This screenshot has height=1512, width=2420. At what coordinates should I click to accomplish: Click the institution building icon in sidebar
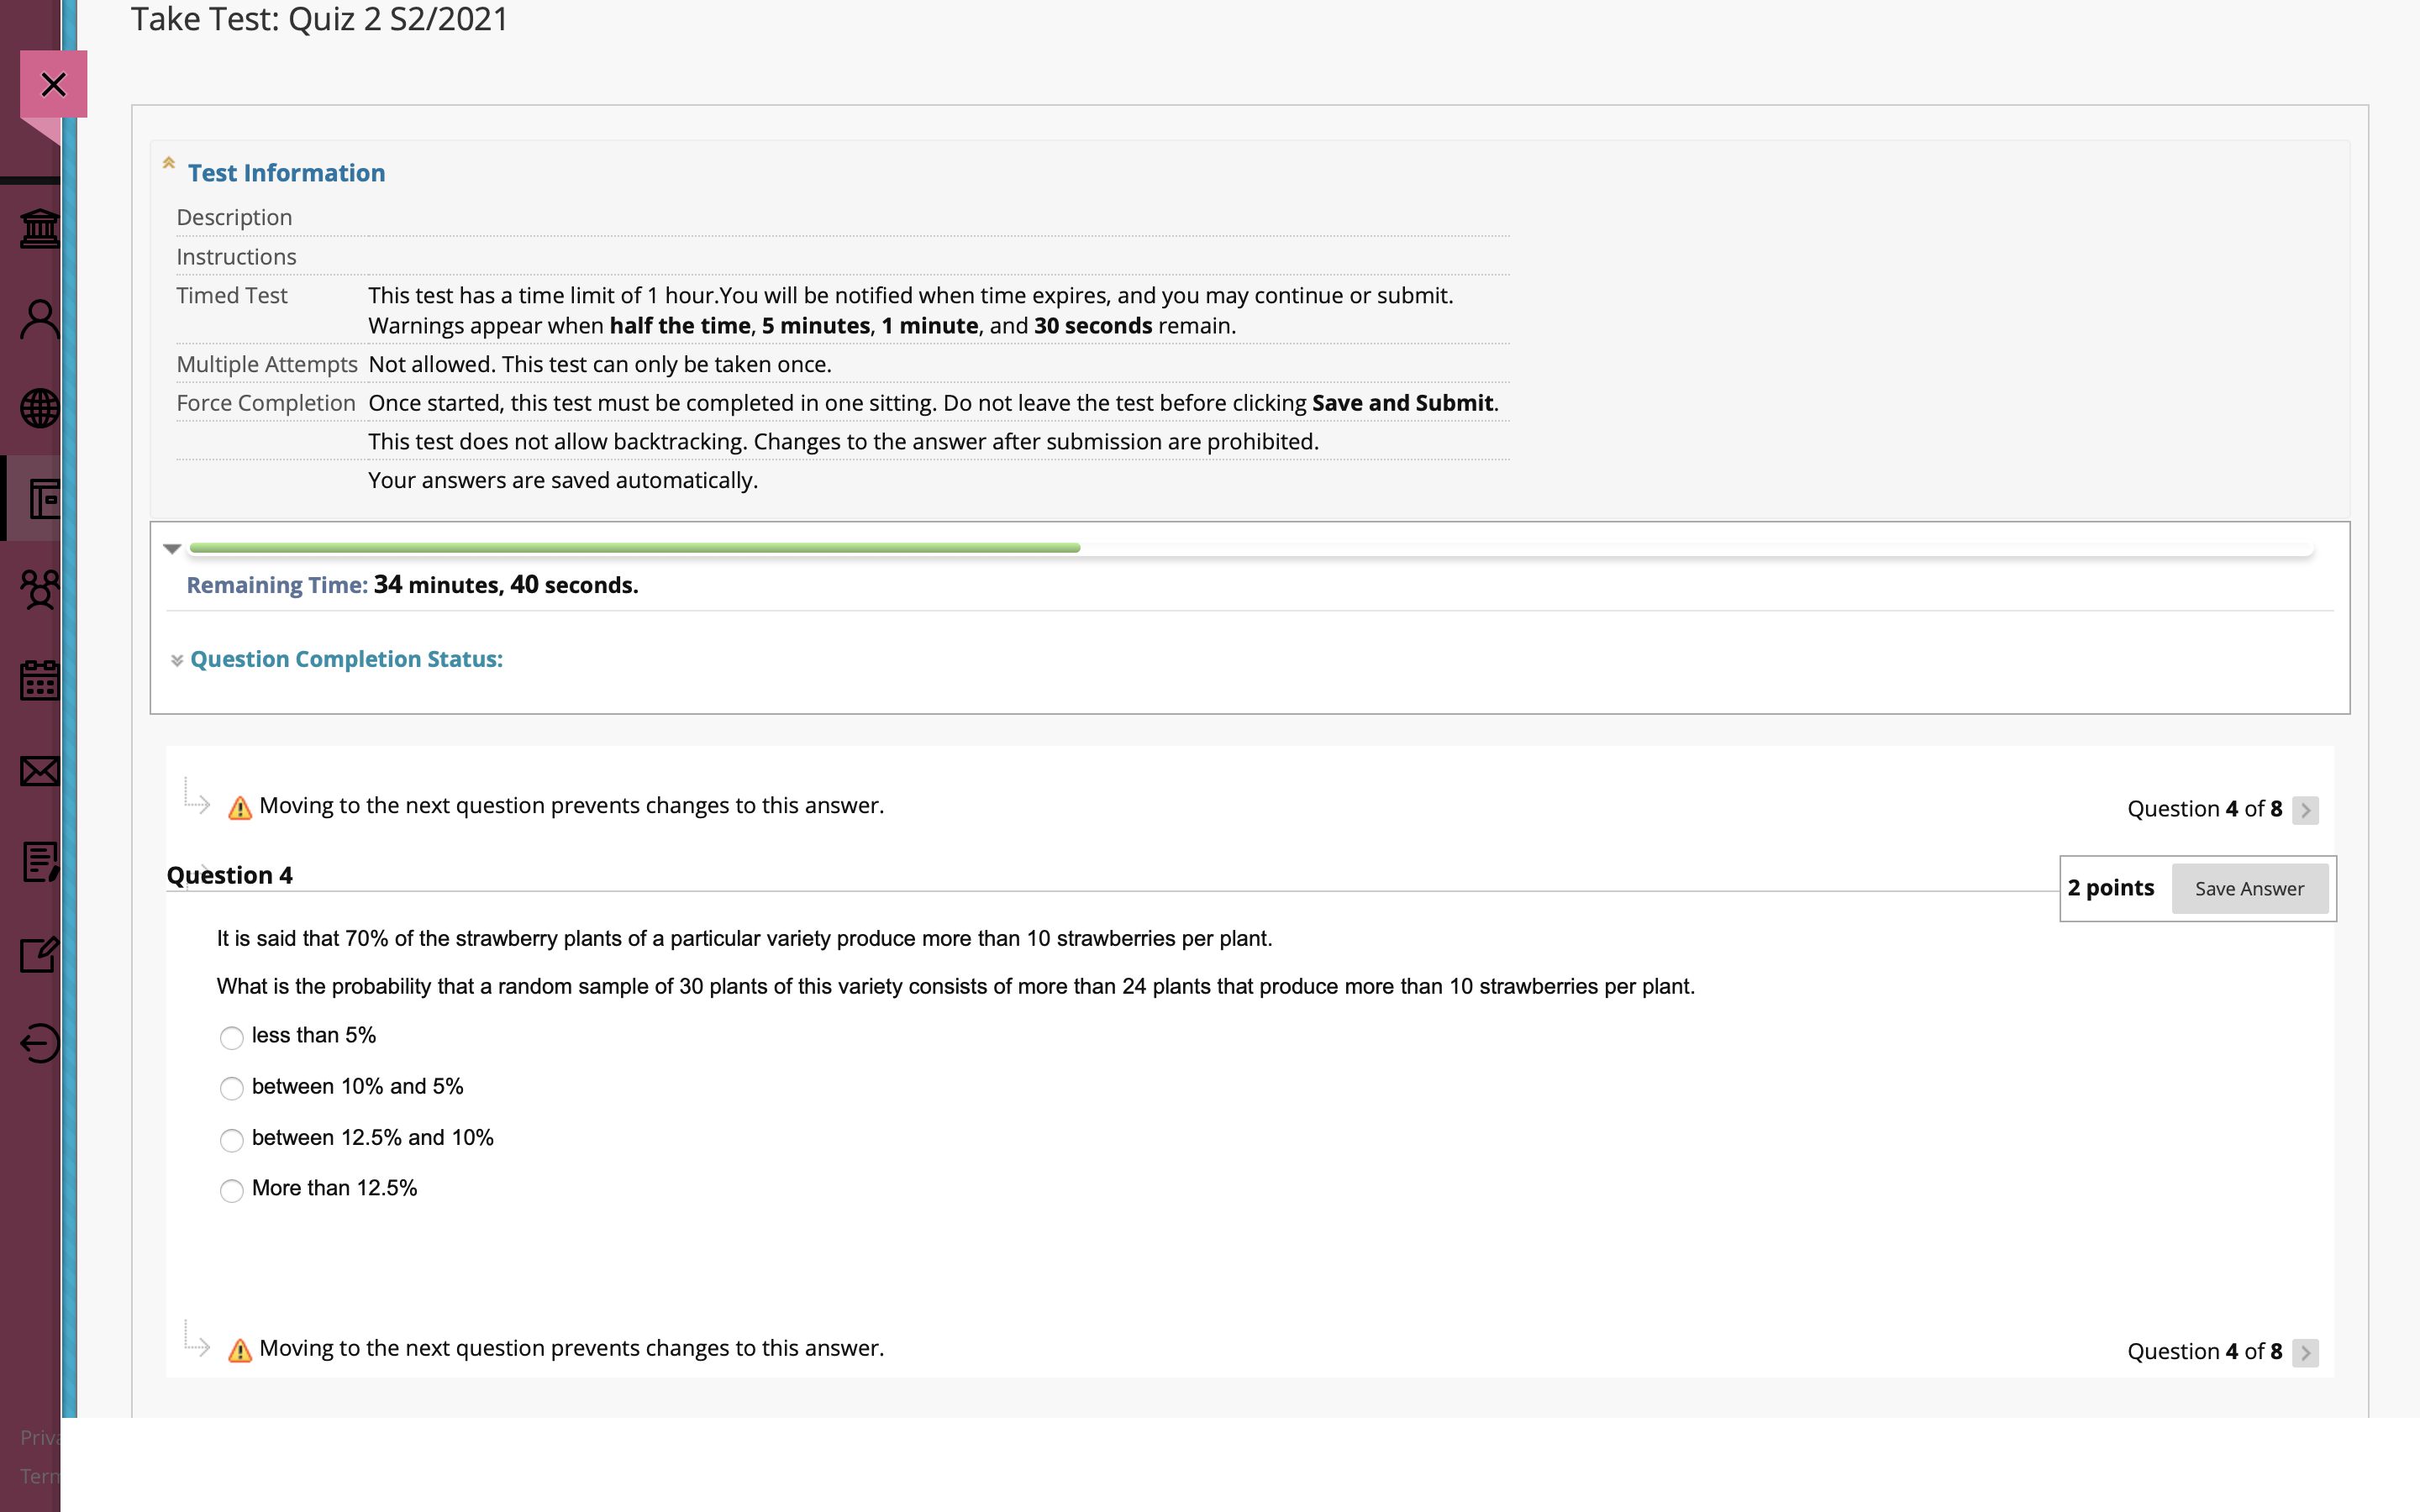point(40,229)
